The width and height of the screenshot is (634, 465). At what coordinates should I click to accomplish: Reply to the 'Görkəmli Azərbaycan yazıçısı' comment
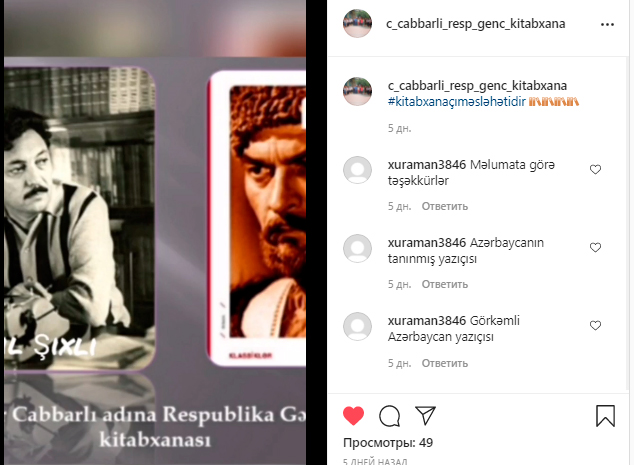coord(445,363)
